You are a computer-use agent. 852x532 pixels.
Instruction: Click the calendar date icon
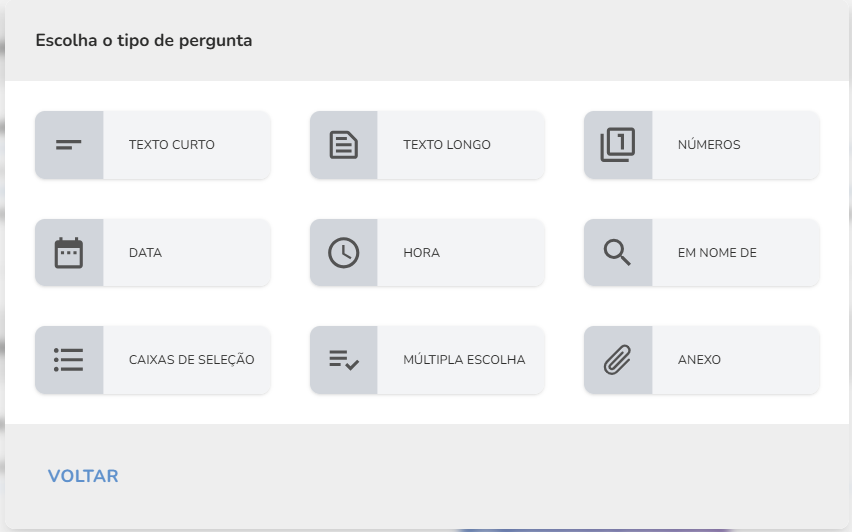(68, 253)
